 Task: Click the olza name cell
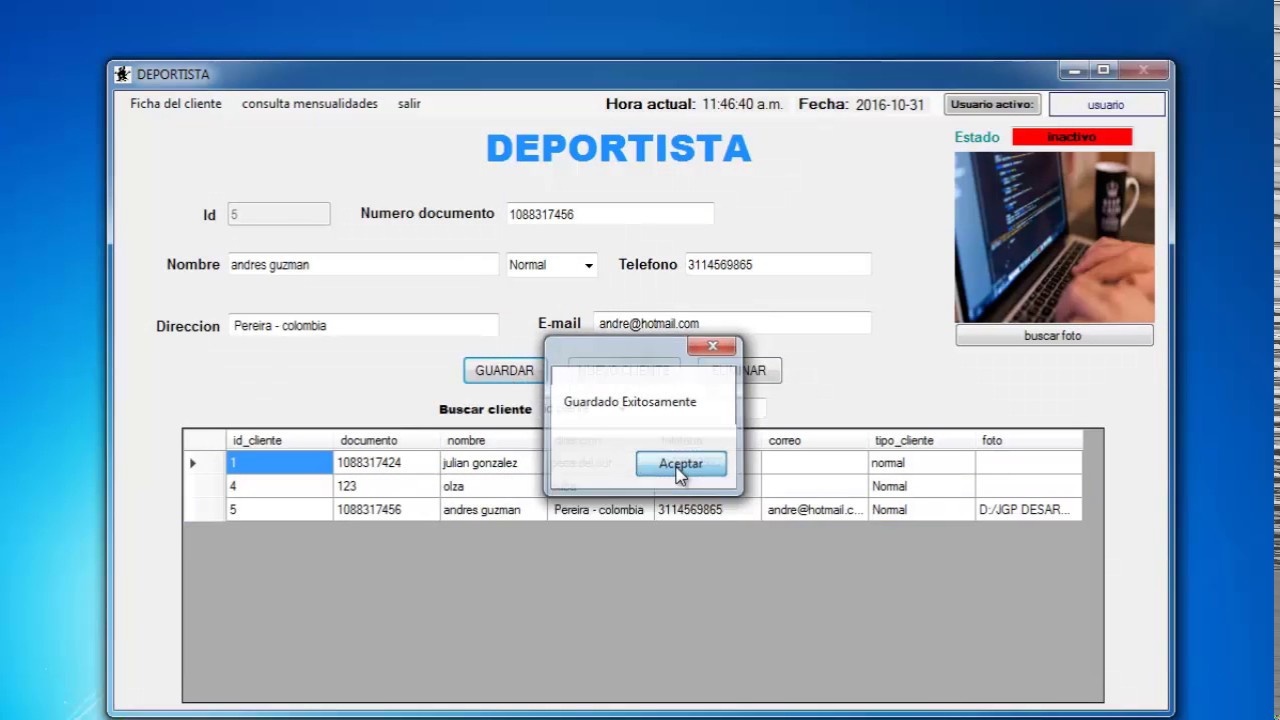tap(494, 486)
